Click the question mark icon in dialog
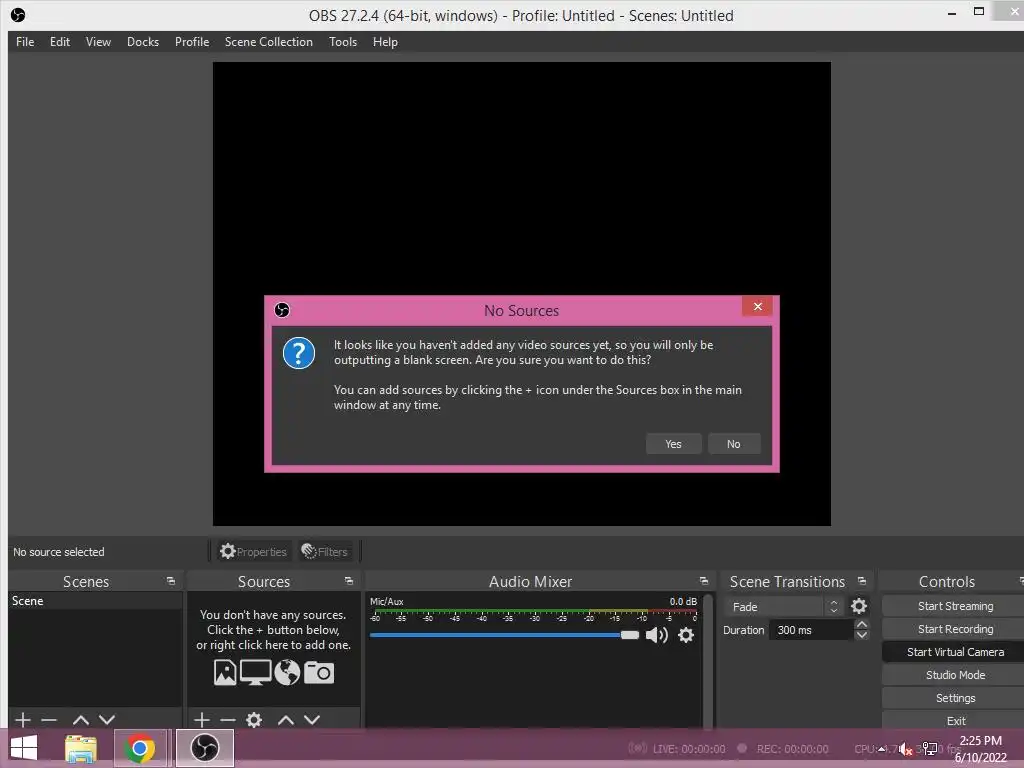This screenshot has width=1024, height=768. [299, 353]
